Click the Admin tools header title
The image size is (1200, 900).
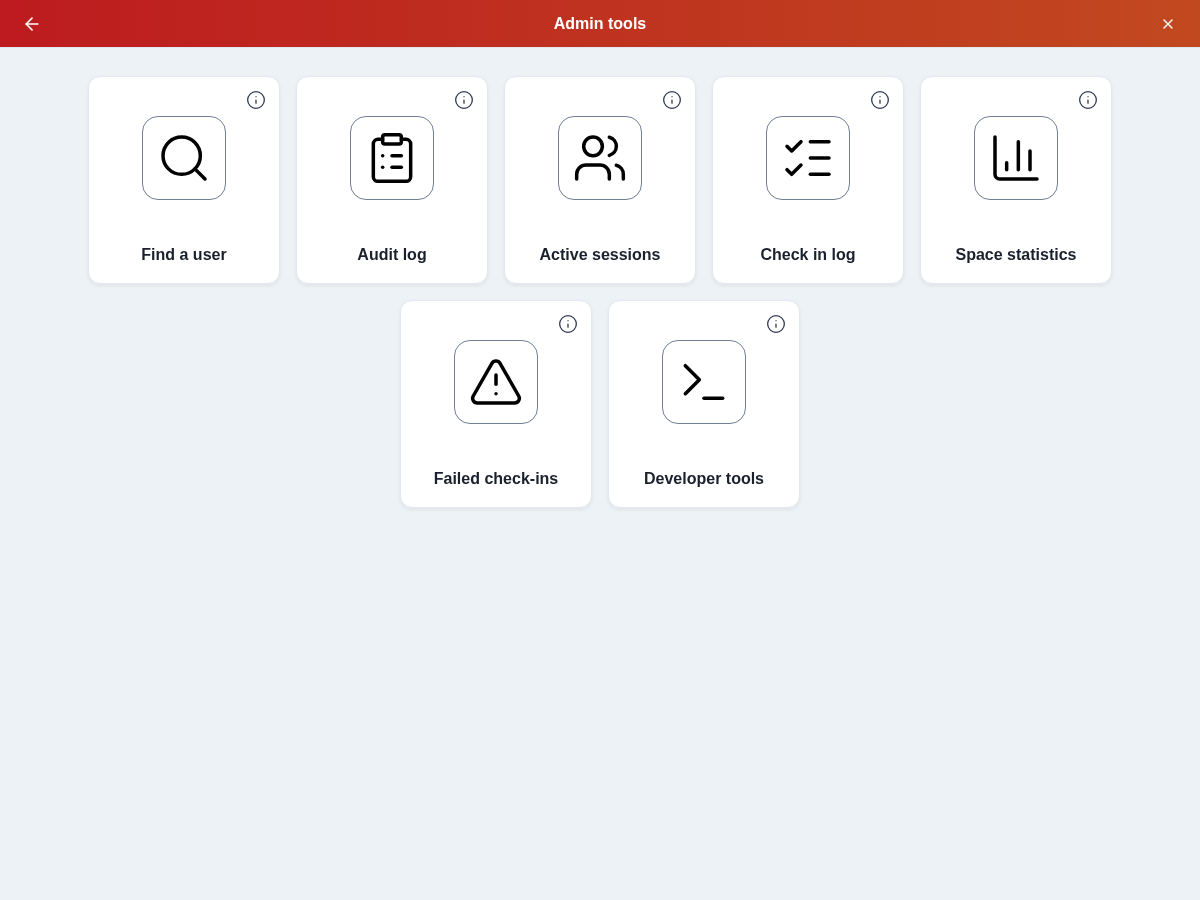(600, 24)
